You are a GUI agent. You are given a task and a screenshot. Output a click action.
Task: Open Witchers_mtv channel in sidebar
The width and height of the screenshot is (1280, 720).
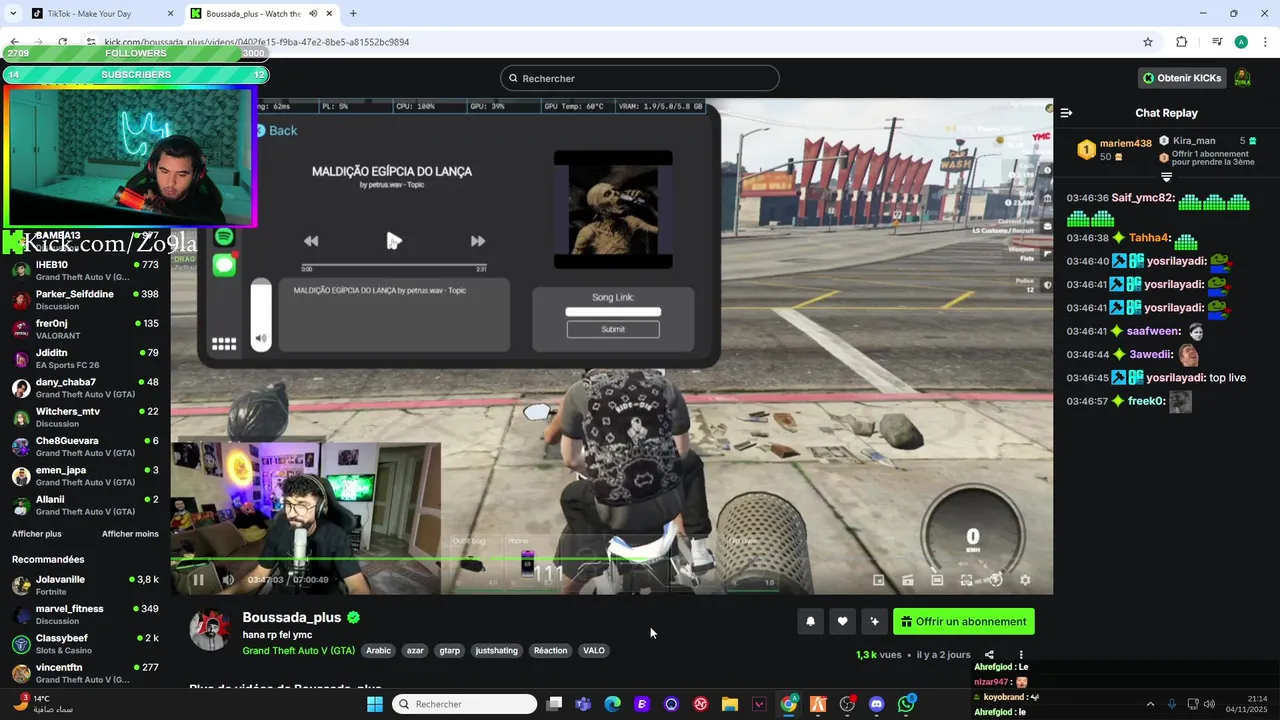click(x=85, y=417)
